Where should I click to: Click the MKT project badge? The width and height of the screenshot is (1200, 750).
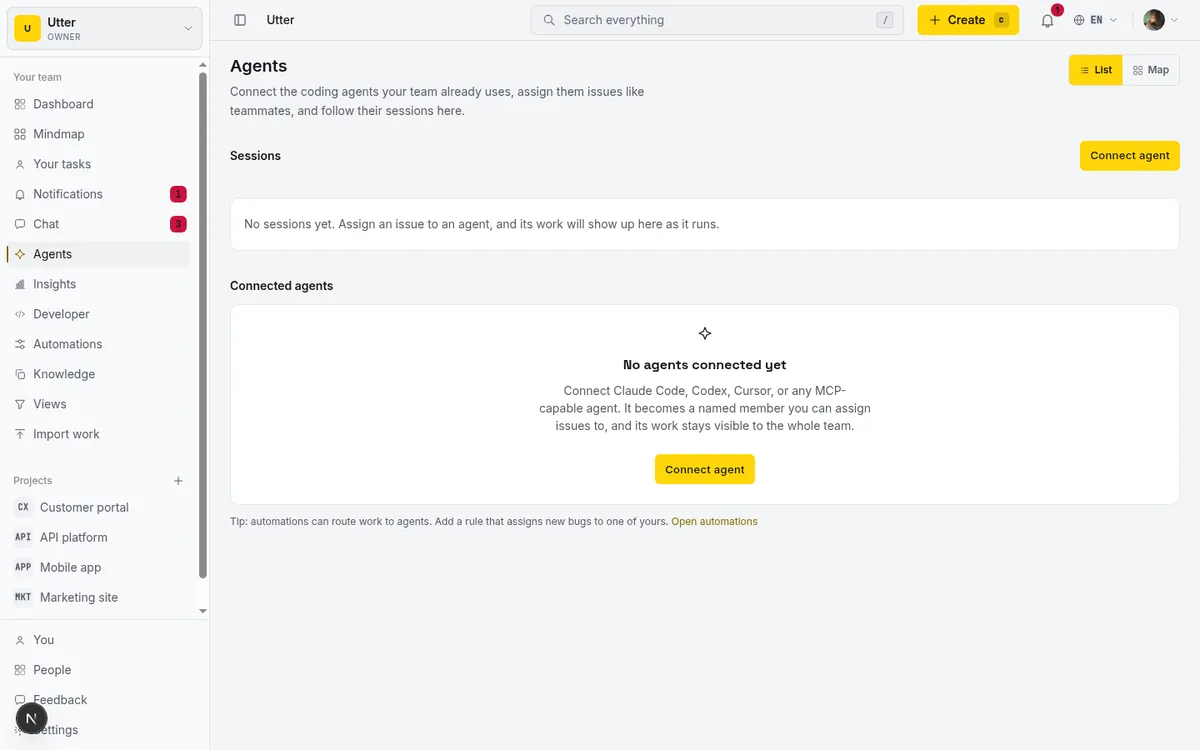point(23,597)
